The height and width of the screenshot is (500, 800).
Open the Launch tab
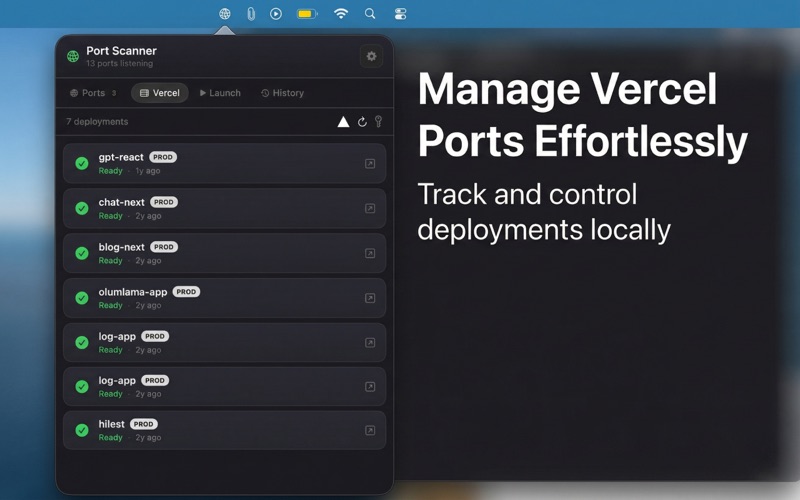click(220, 93)
